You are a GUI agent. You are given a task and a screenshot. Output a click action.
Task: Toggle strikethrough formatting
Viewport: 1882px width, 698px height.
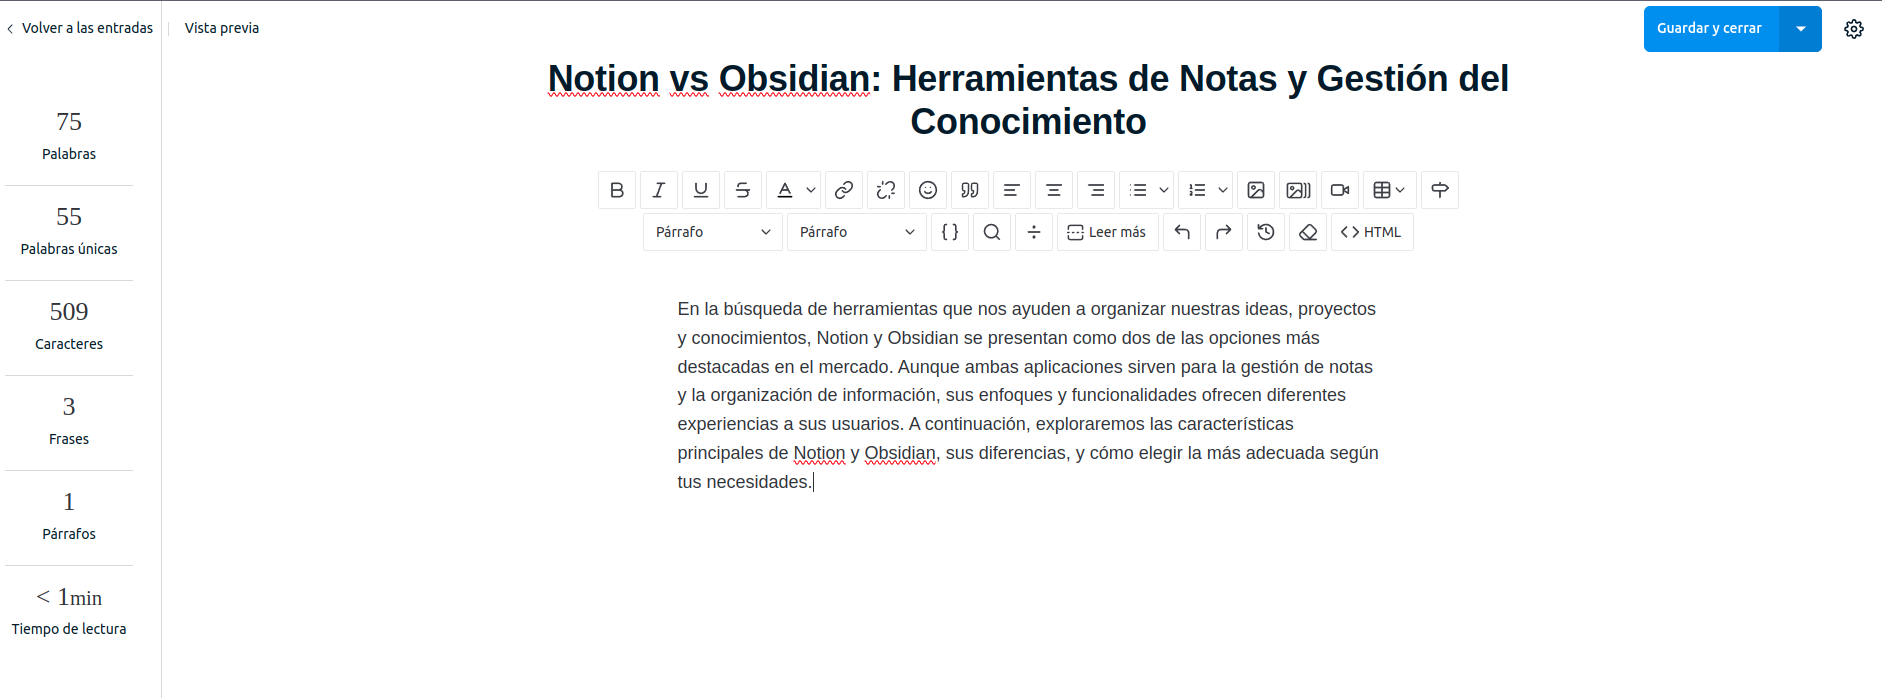(x=743, y=190)
